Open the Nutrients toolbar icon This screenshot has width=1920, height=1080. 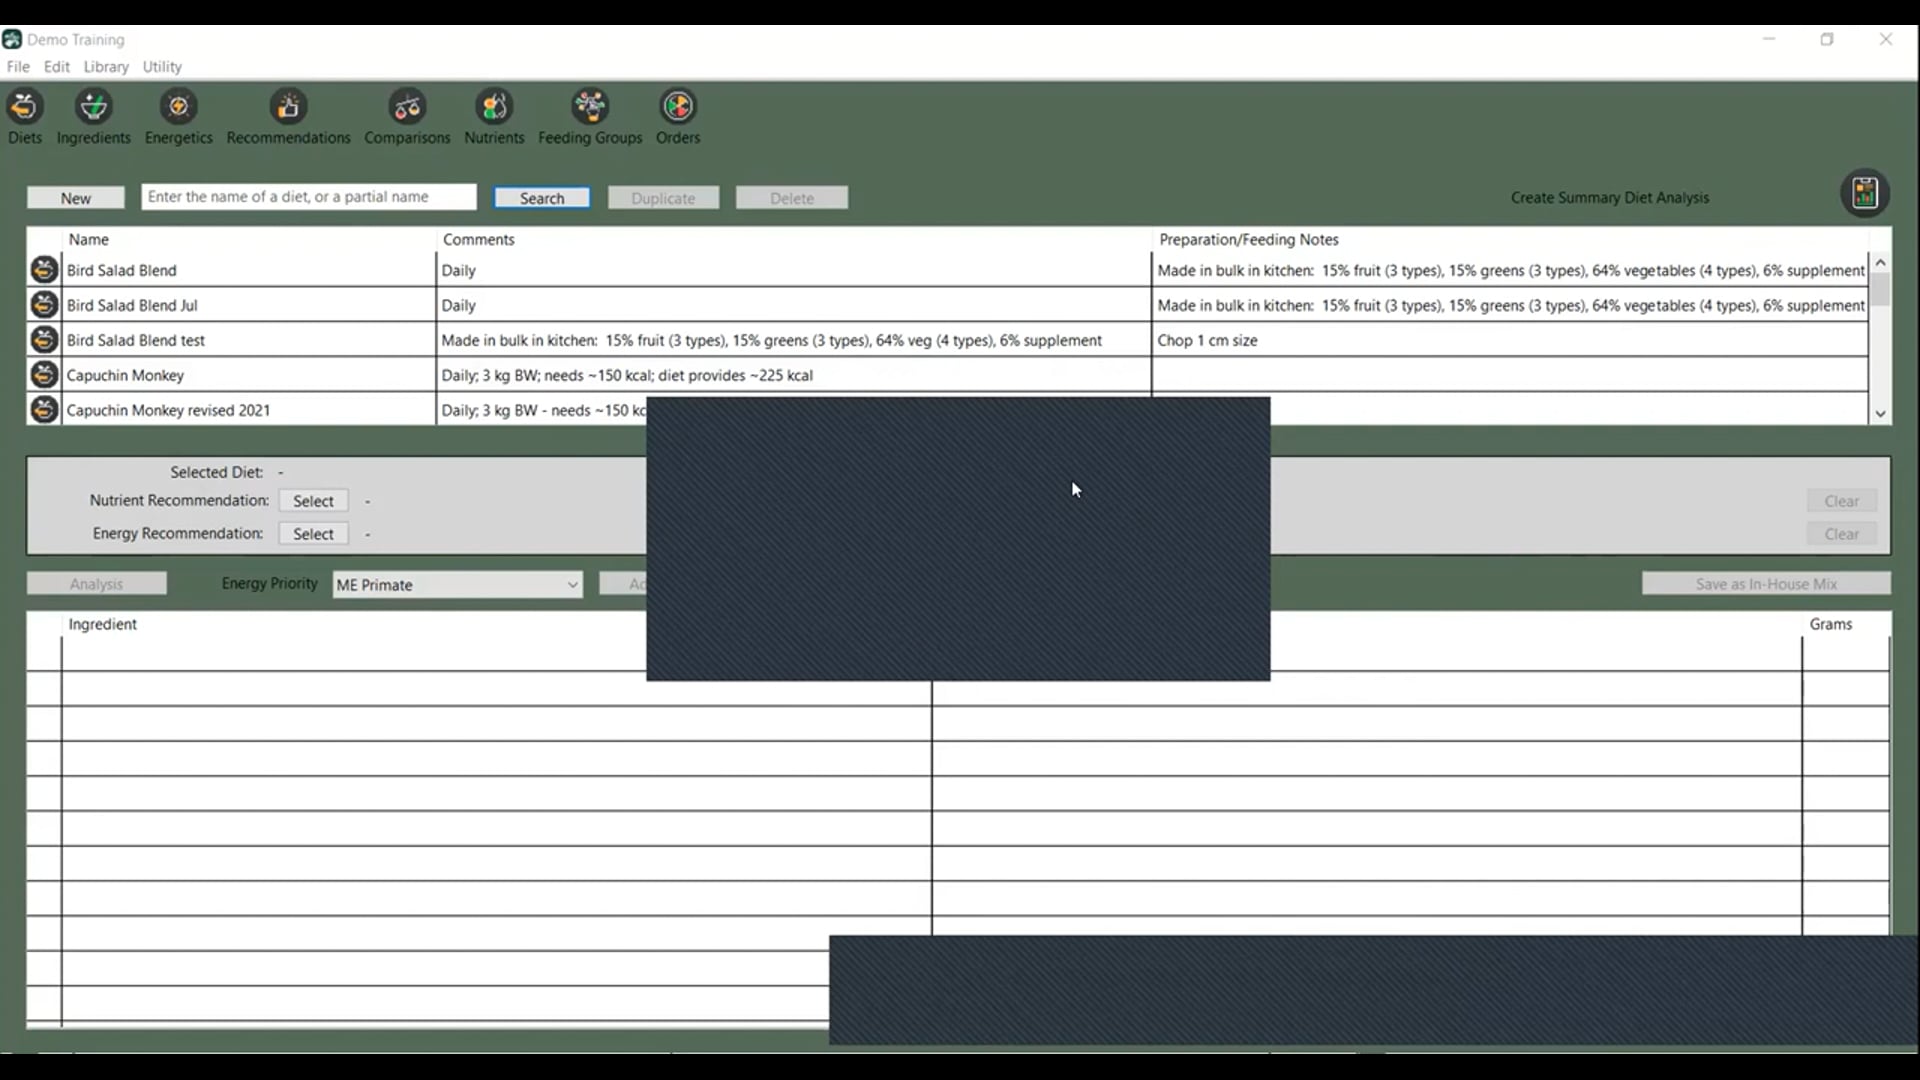494,107
